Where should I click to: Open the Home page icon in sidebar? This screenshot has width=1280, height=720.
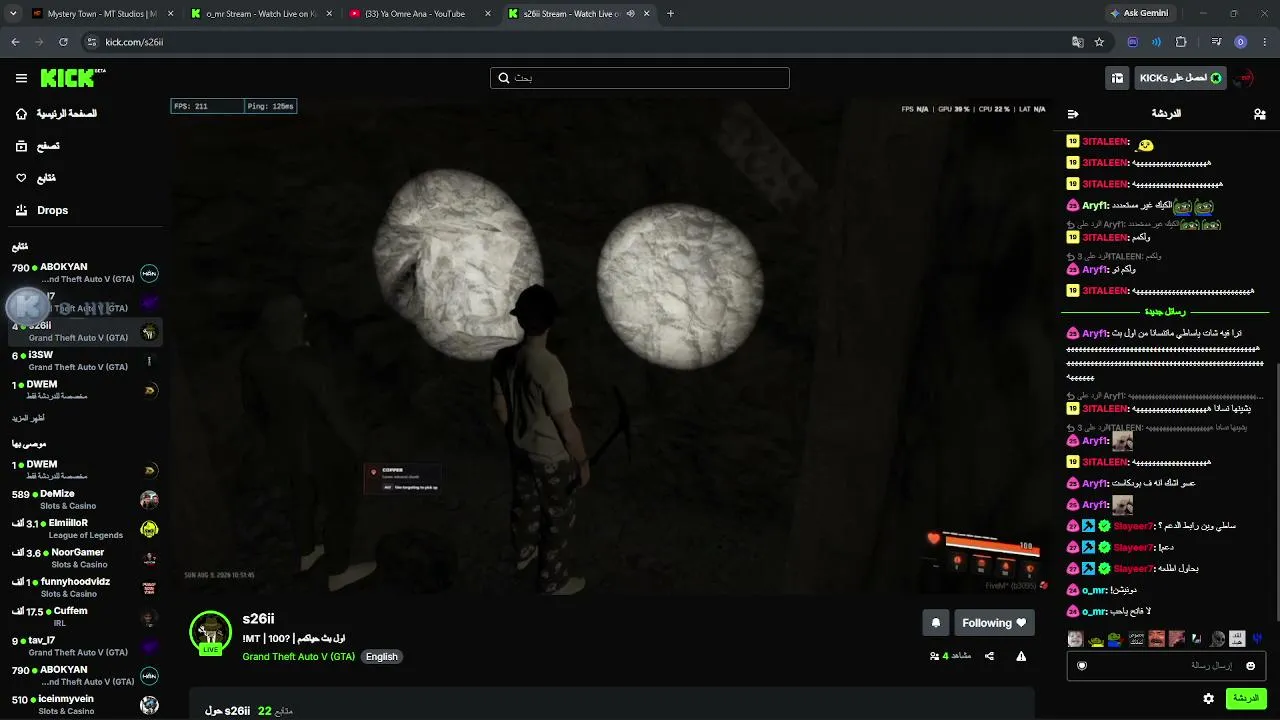21,114
